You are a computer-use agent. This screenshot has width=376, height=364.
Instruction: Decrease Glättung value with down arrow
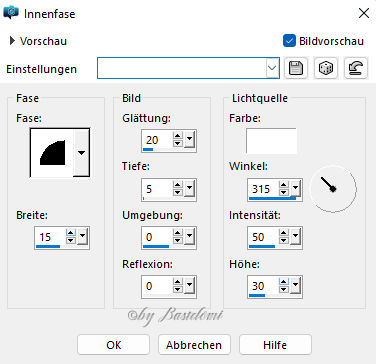[x=178, y=143]
